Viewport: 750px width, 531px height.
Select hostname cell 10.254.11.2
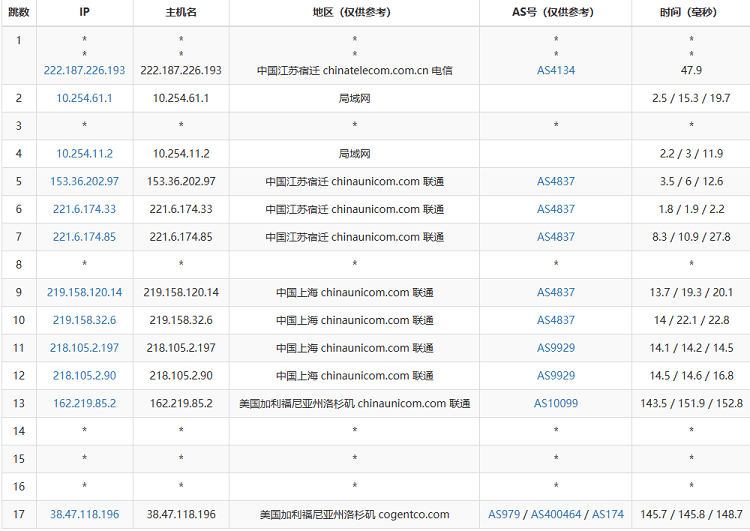pos(181,154)
